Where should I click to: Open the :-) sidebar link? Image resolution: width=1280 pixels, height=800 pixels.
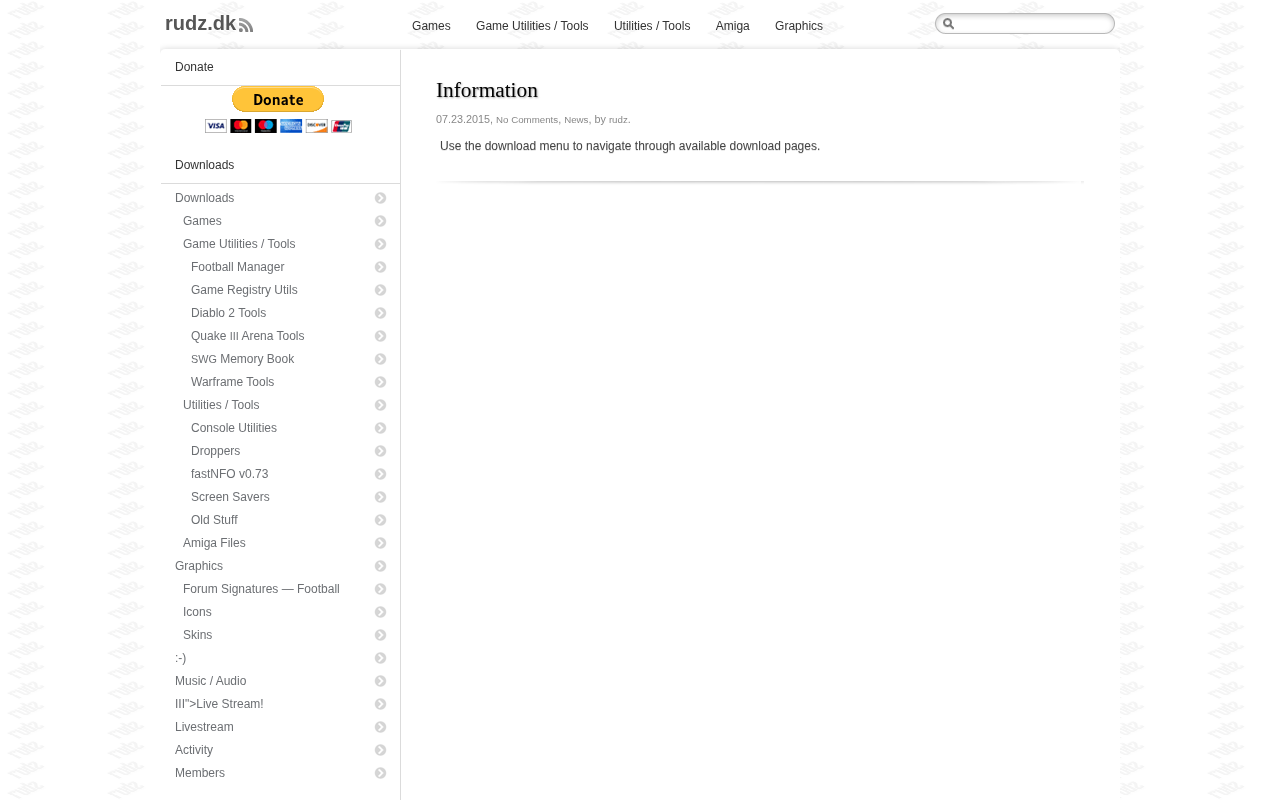coord(180,658)
